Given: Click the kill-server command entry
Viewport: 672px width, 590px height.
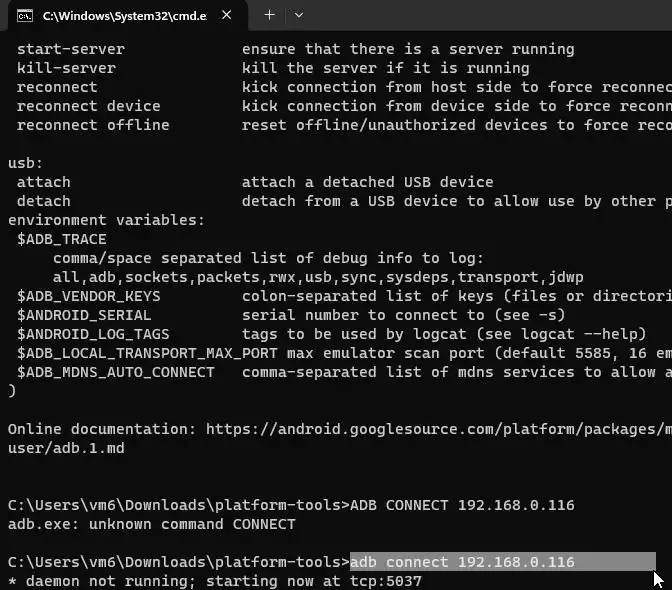Looking at the screenshot, I should 66,68.
